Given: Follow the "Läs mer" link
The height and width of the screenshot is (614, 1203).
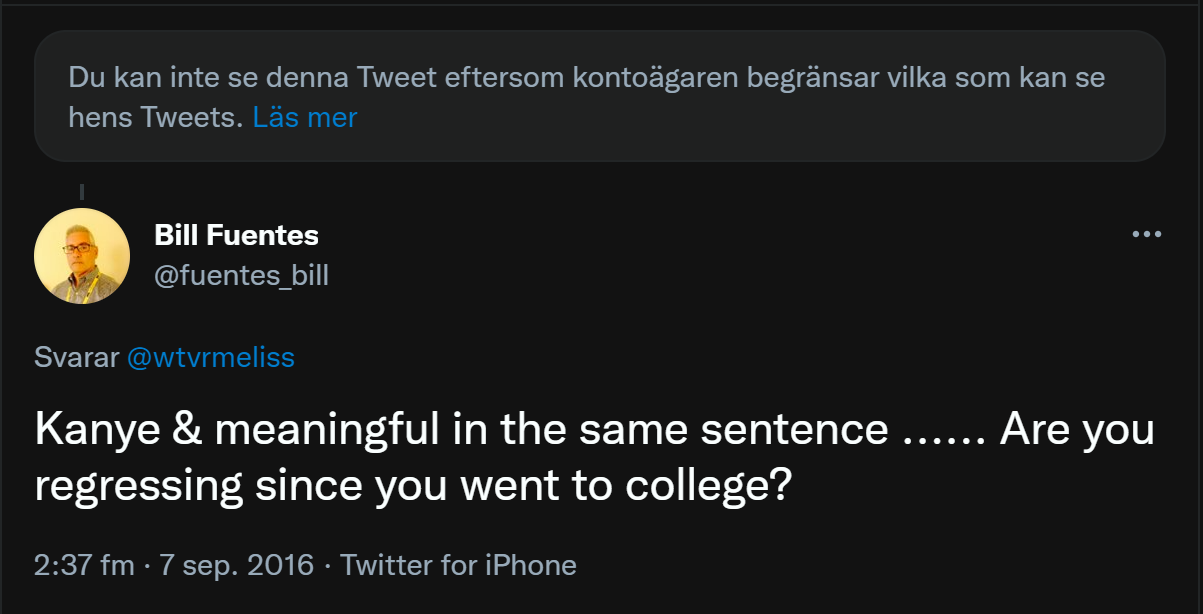Looking at the screenshot, I should point(305,117).
